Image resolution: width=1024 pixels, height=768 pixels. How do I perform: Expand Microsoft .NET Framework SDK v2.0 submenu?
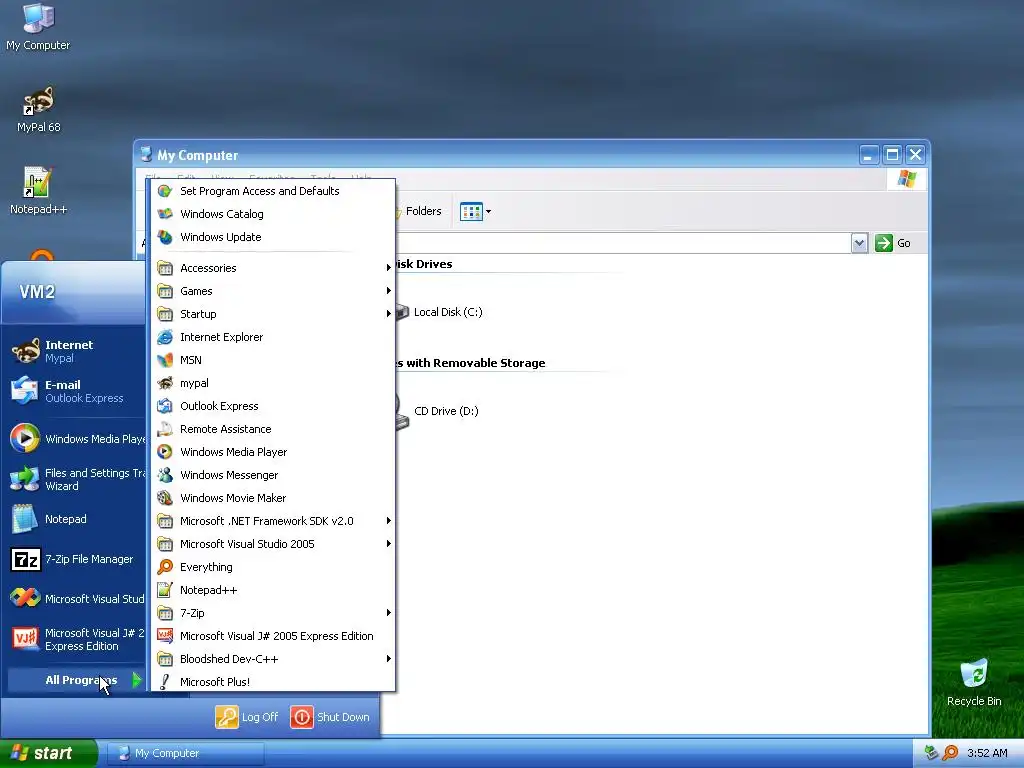tap(273, 521)
